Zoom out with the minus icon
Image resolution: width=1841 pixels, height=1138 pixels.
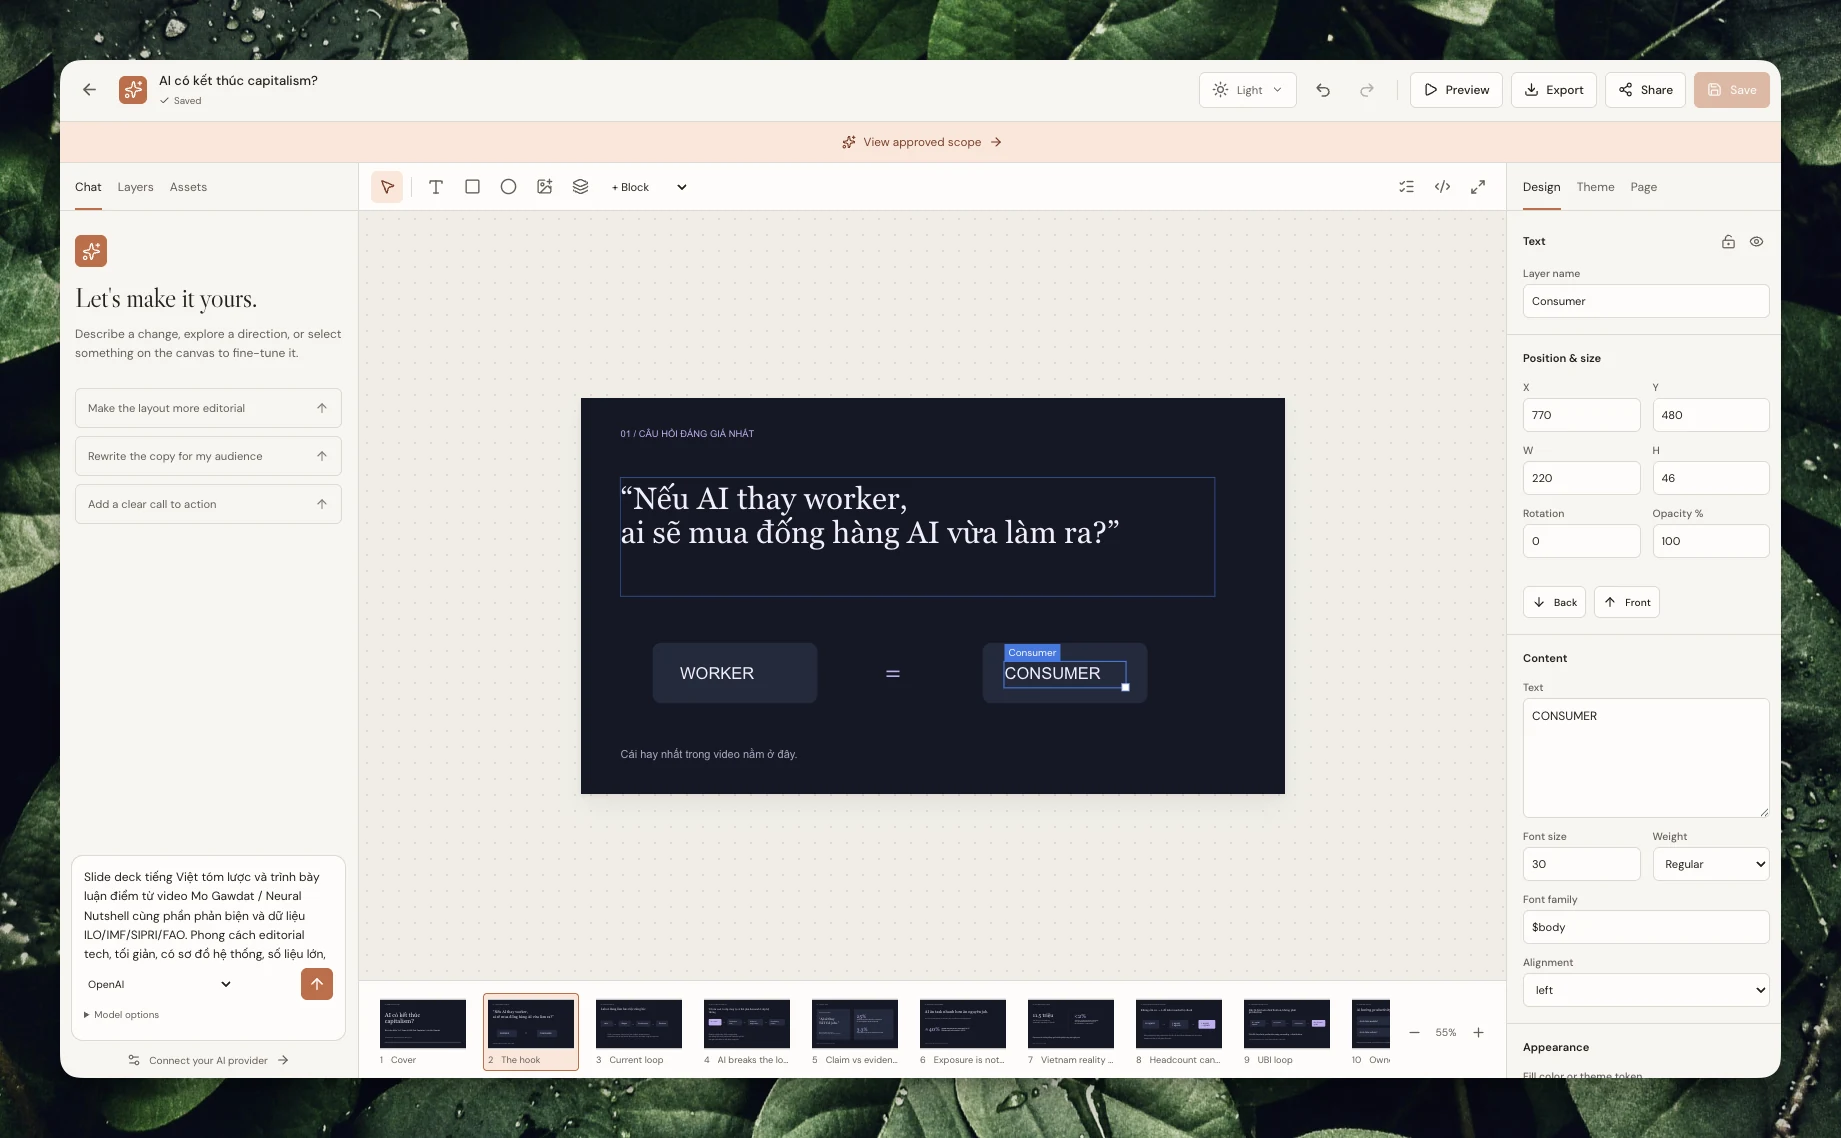click(x=1414, y=1032)
